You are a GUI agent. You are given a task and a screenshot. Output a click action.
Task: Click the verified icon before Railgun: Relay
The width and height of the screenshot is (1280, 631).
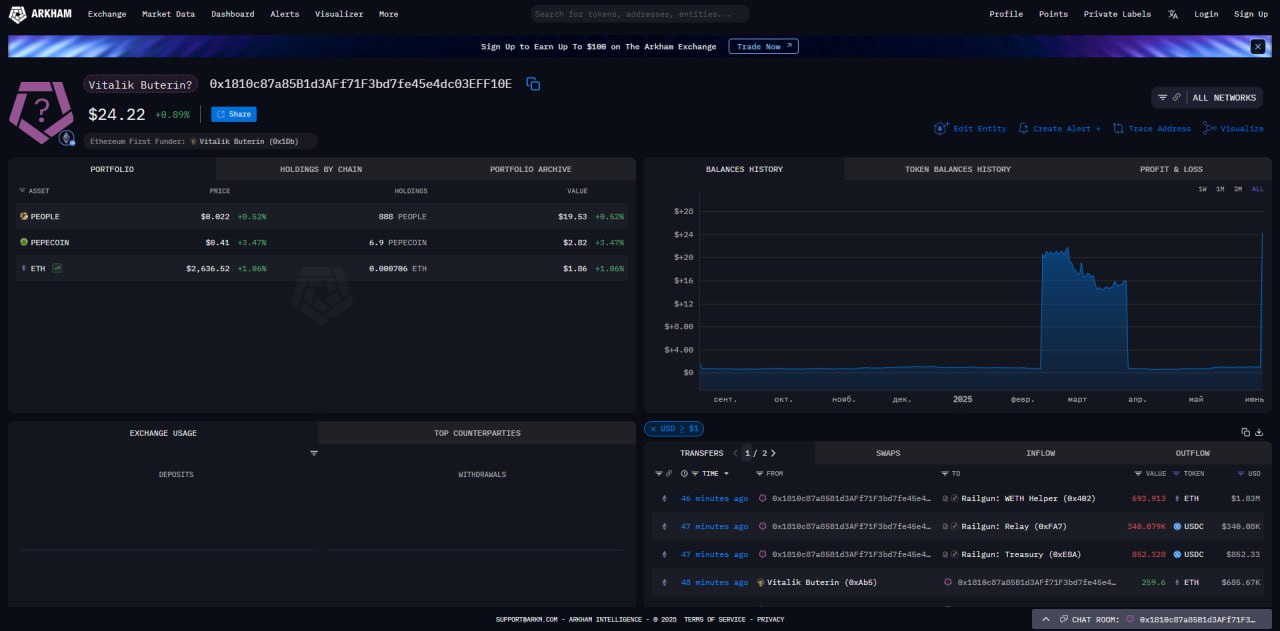click(955, 526)
